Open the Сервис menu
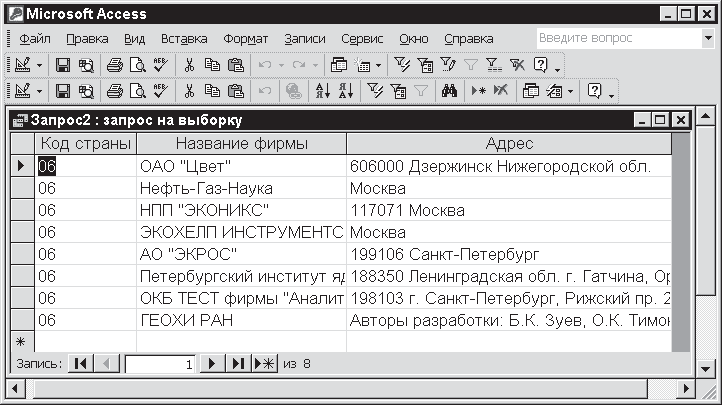This screenshot has height=405, width=722. tap(362, 39)
